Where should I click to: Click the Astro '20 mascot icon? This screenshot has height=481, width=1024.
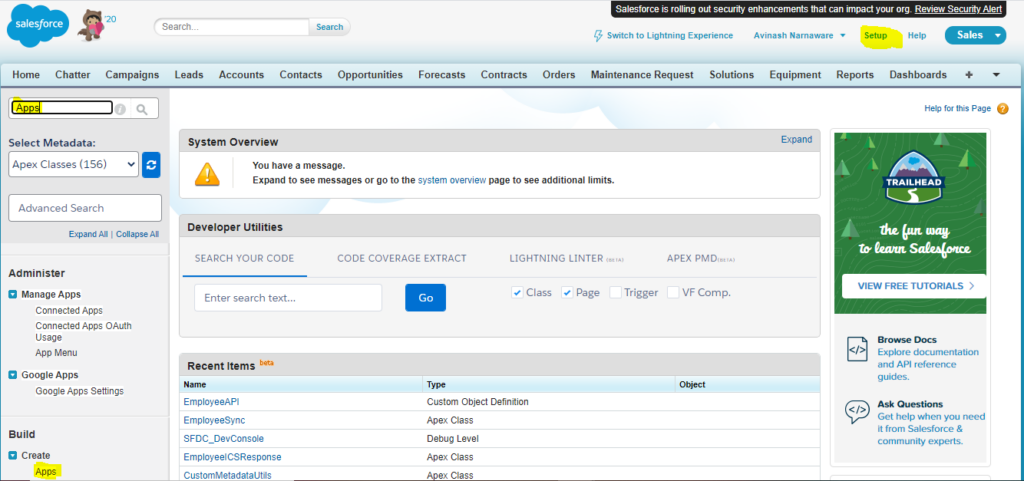point(91,26)
